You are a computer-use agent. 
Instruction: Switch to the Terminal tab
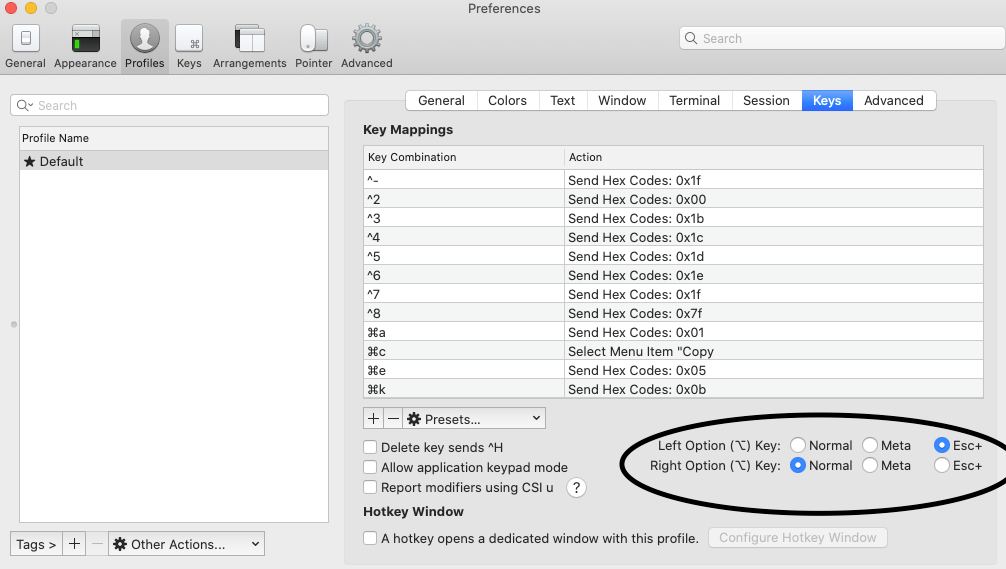pos(694,101)
